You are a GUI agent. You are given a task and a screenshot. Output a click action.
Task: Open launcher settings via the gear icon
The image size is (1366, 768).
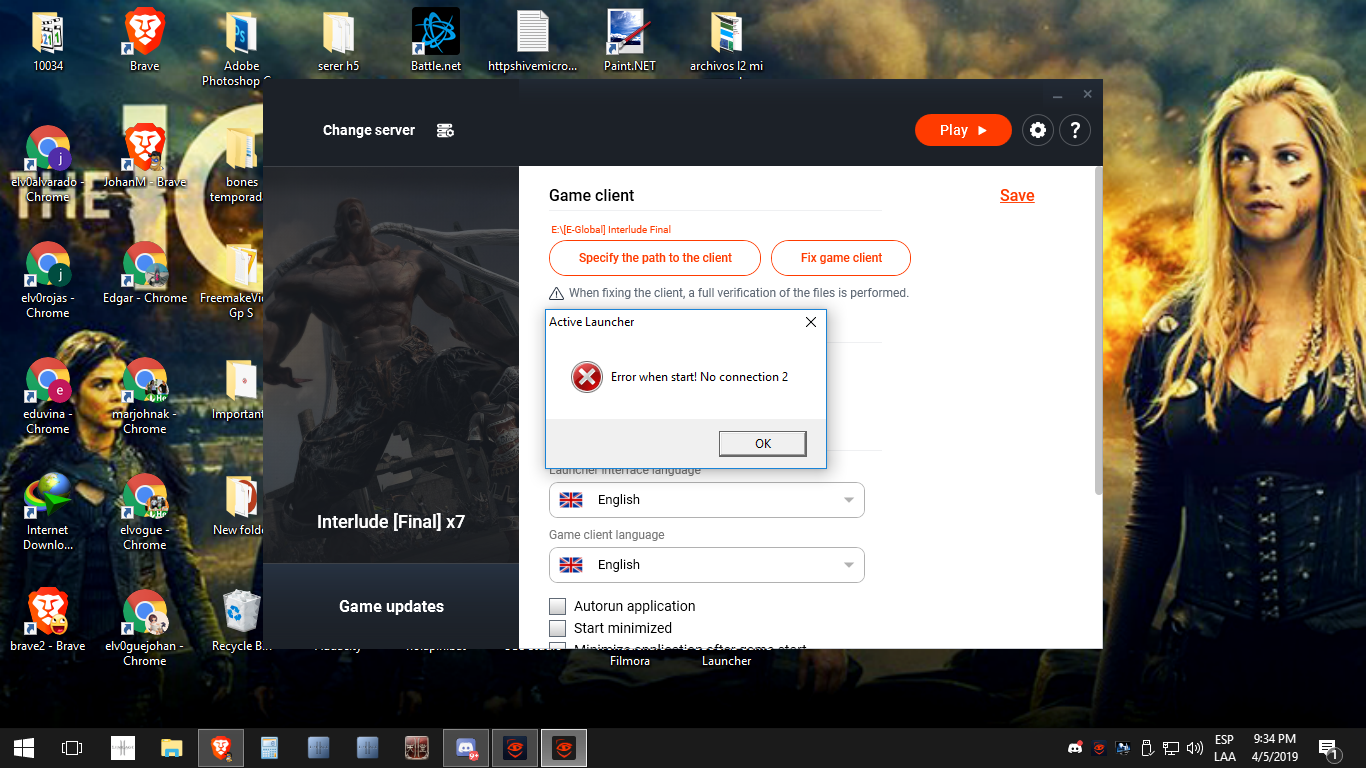[x=1038, y=130]
